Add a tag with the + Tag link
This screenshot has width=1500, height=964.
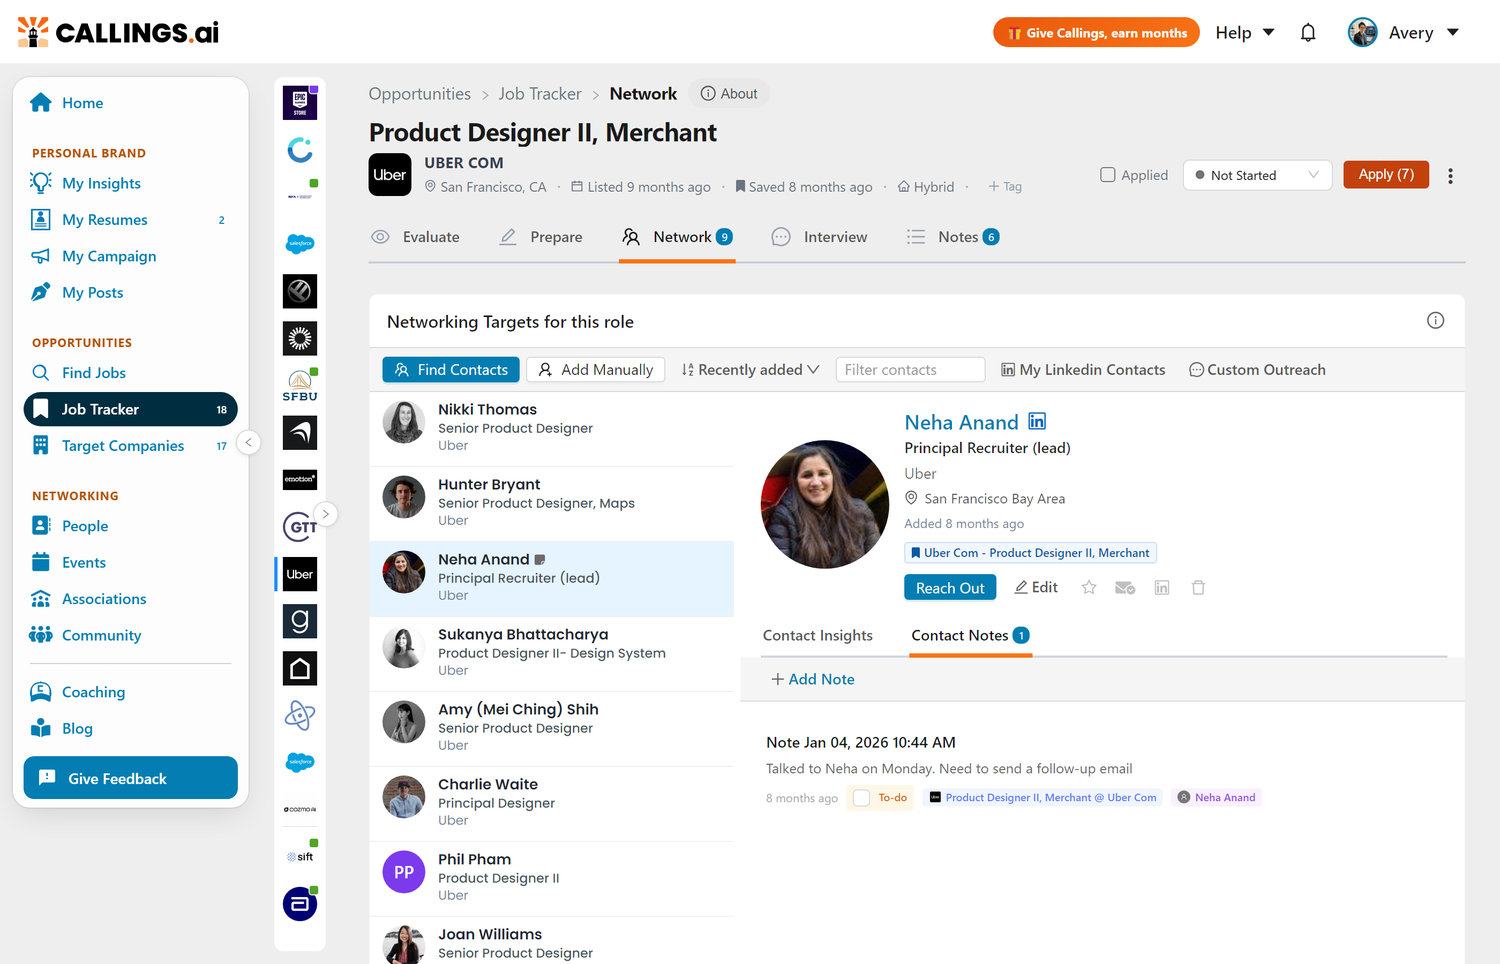tap(1005, 187)
